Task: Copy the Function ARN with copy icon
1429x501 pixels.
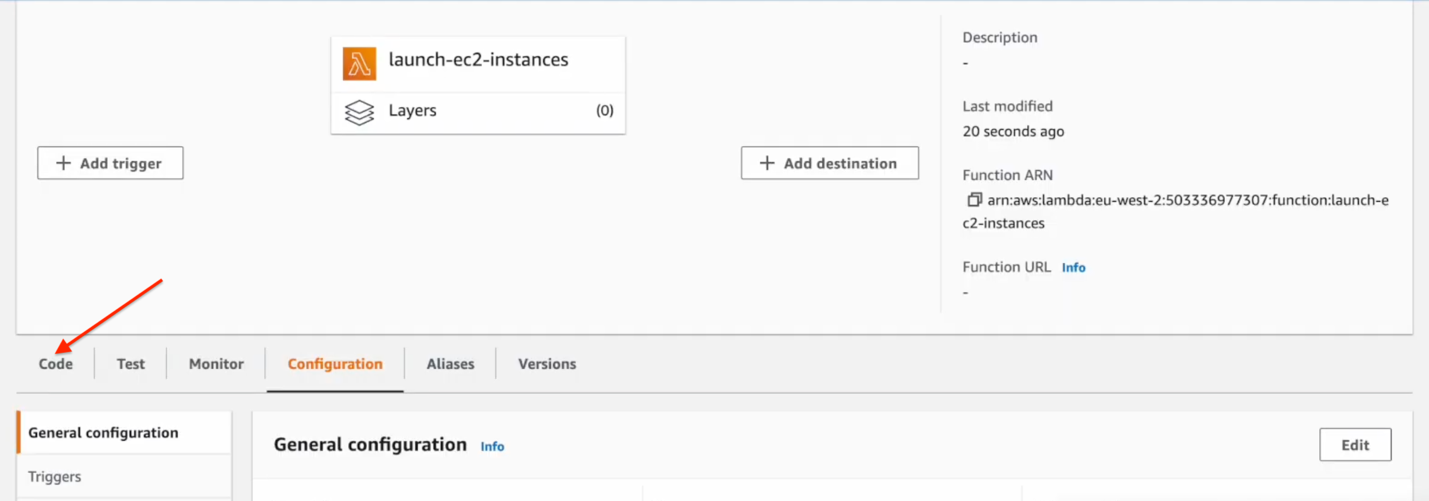Action: pyautogui.click(x=974, y=200)
